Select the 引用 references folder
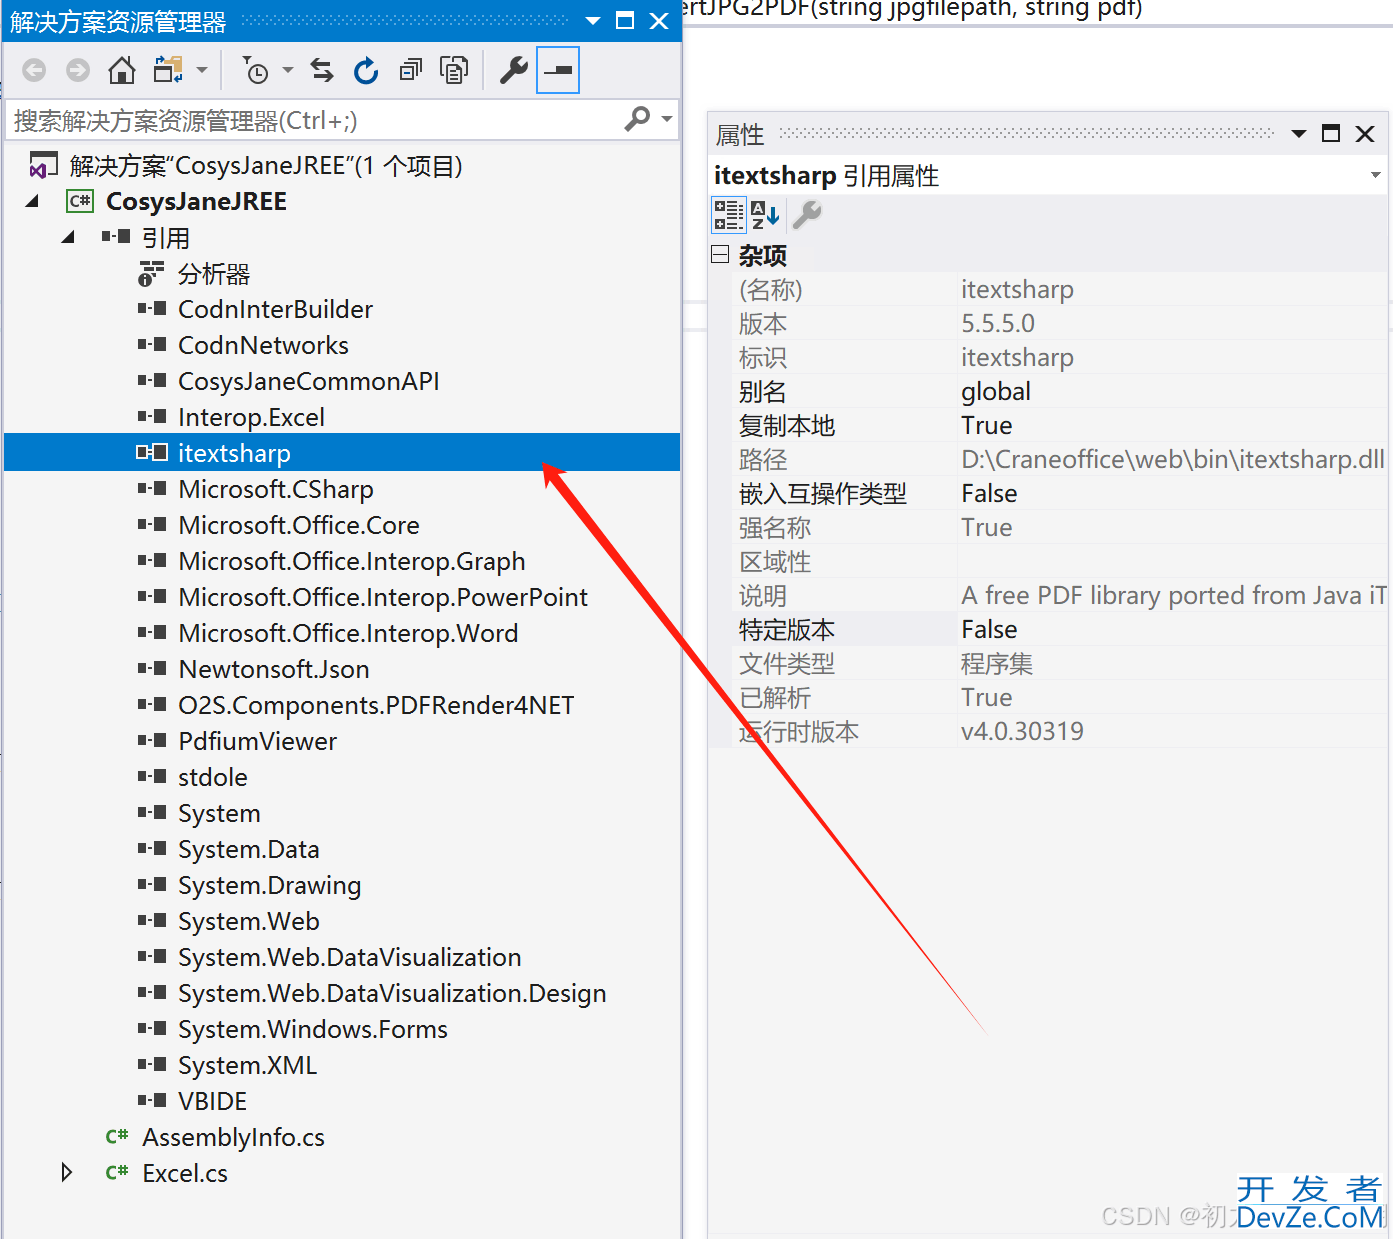 click(x=166, y=238)
